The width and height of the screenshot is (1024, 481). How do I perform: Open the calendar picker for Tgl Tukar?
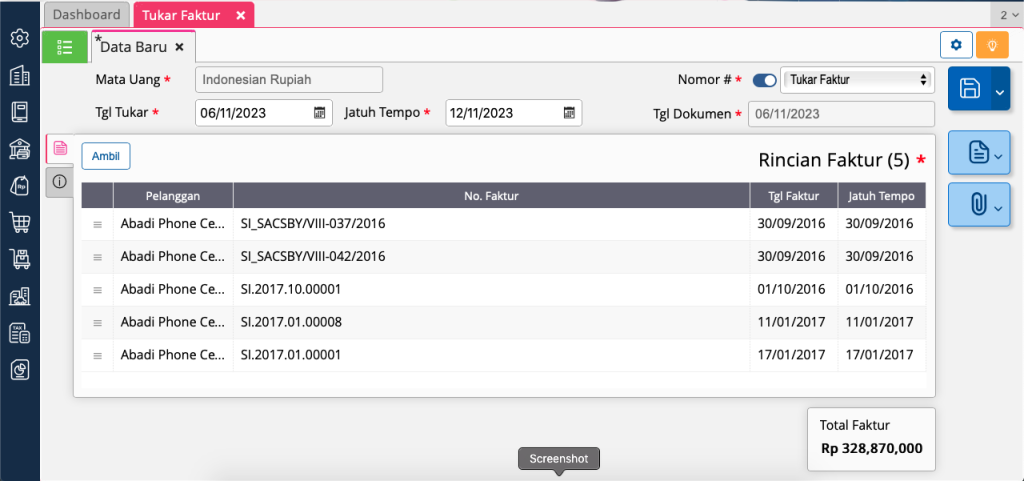(320, 113)
